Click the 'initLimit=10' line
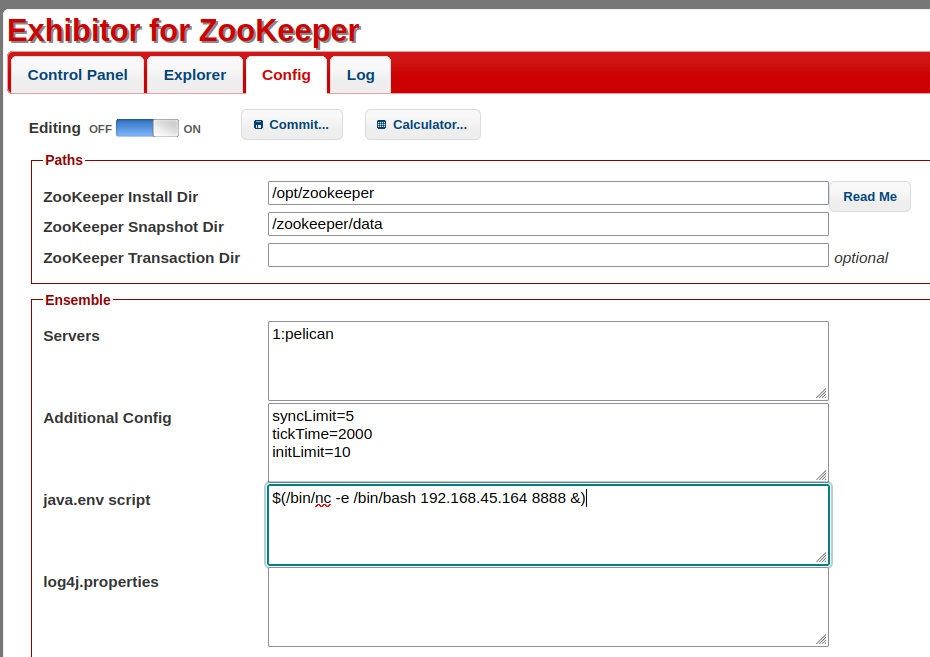Screen dimensions: 930x657 click(x=311, y=452)
